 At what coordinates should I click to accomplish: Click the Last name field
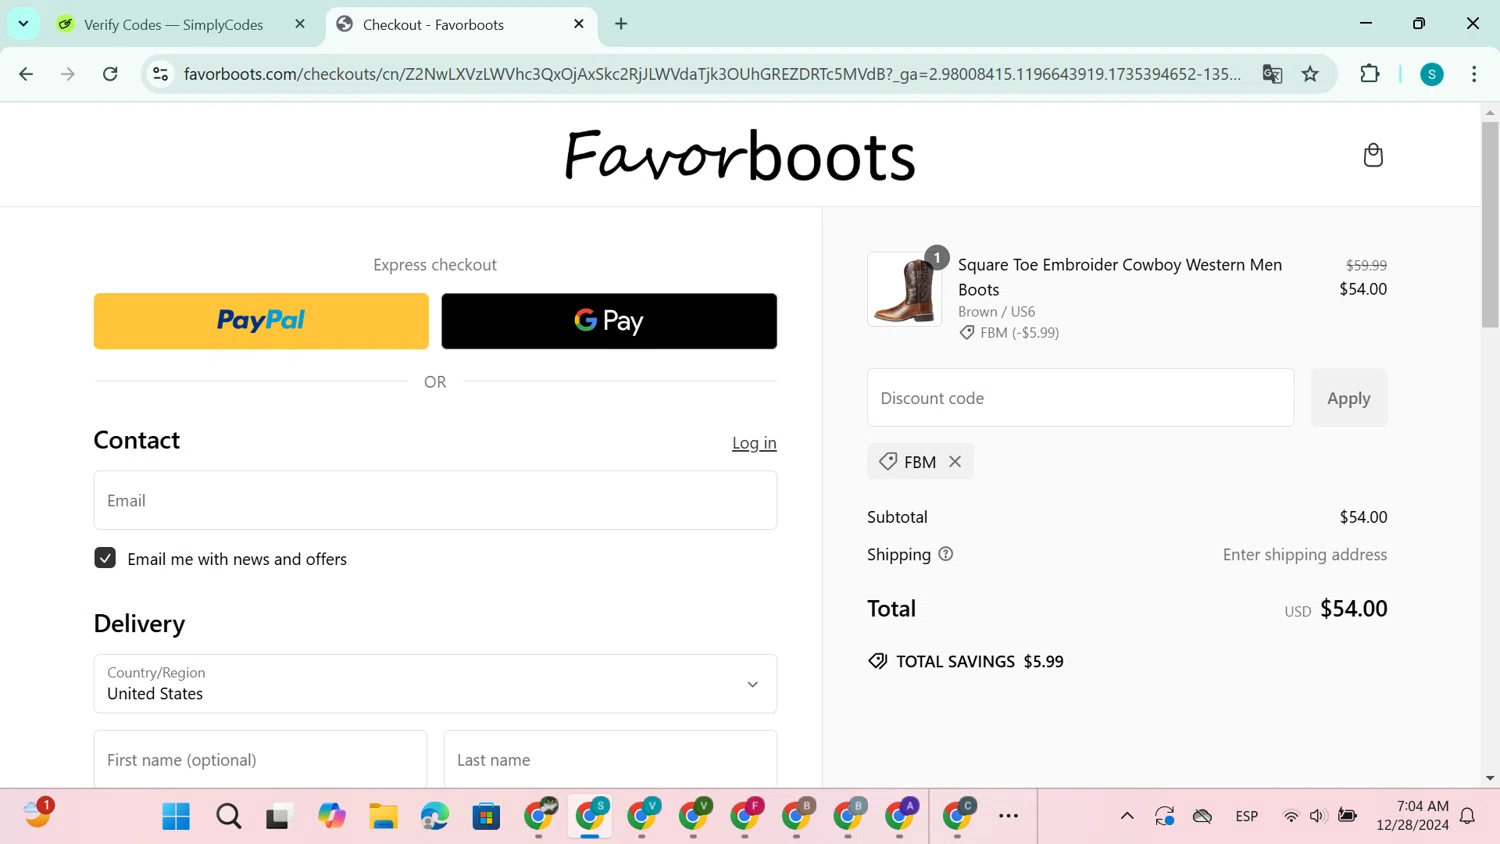pos(610,759)
